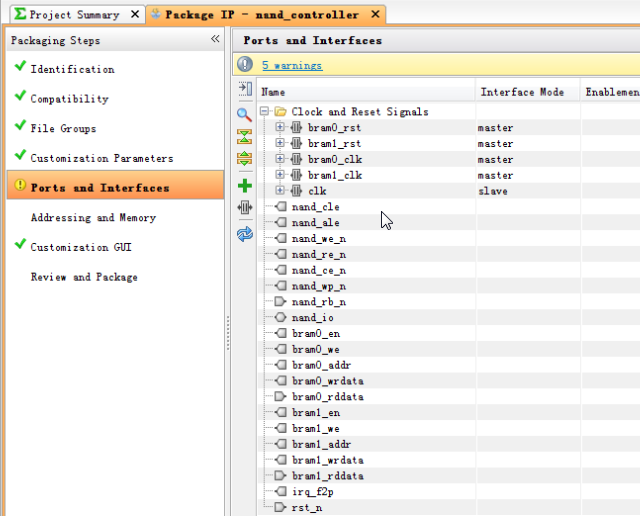Collapse the Packaging Steps panel
The height and width of the screenshot is (516, 640).
215,39
